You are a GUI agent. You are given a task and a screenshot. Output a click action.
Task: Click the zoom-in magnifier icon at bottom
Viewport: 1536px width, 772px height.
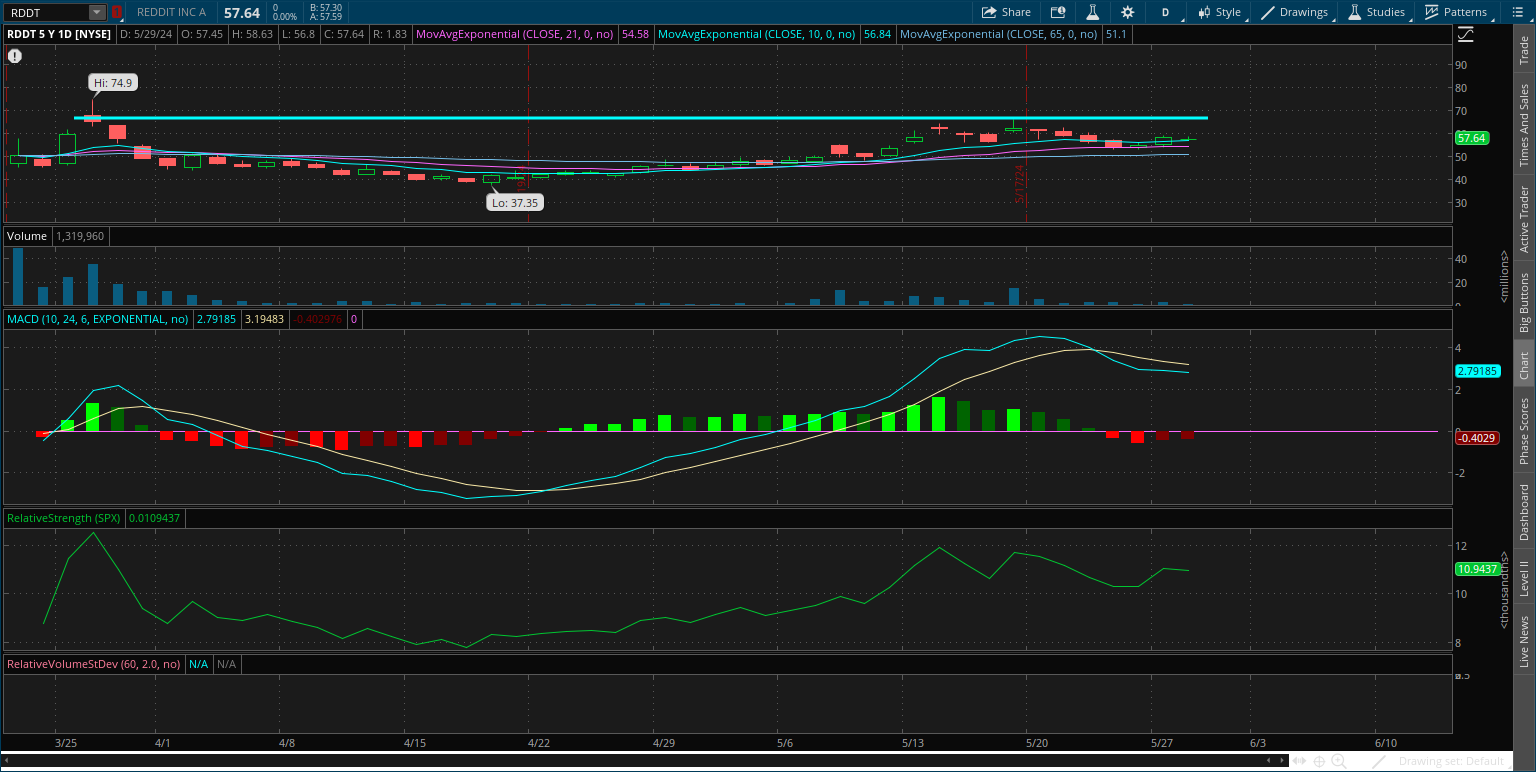[x=1337, y=761]
